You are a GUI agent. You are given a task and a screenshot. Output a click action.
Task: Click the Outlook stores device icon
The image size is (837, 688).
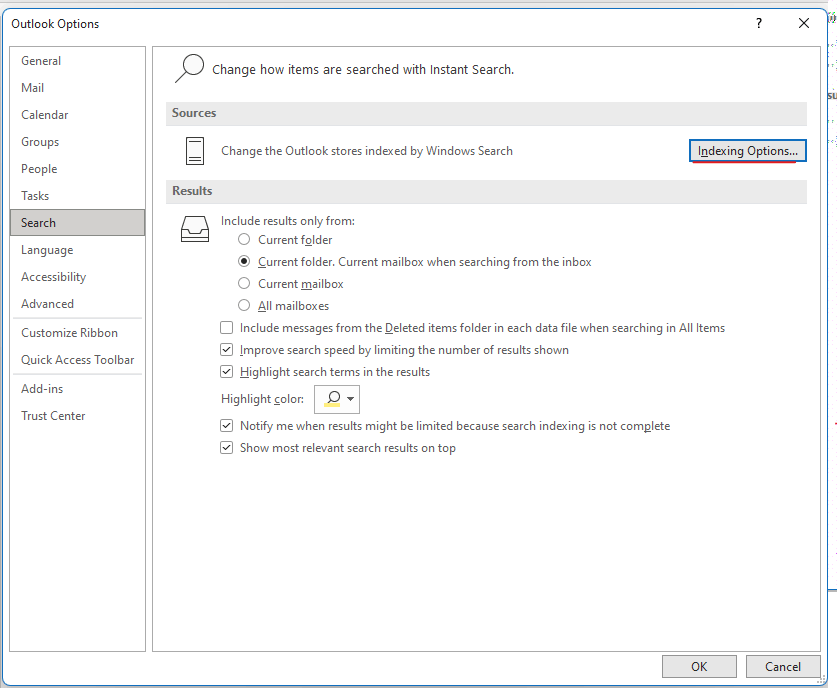pos(195,151)
